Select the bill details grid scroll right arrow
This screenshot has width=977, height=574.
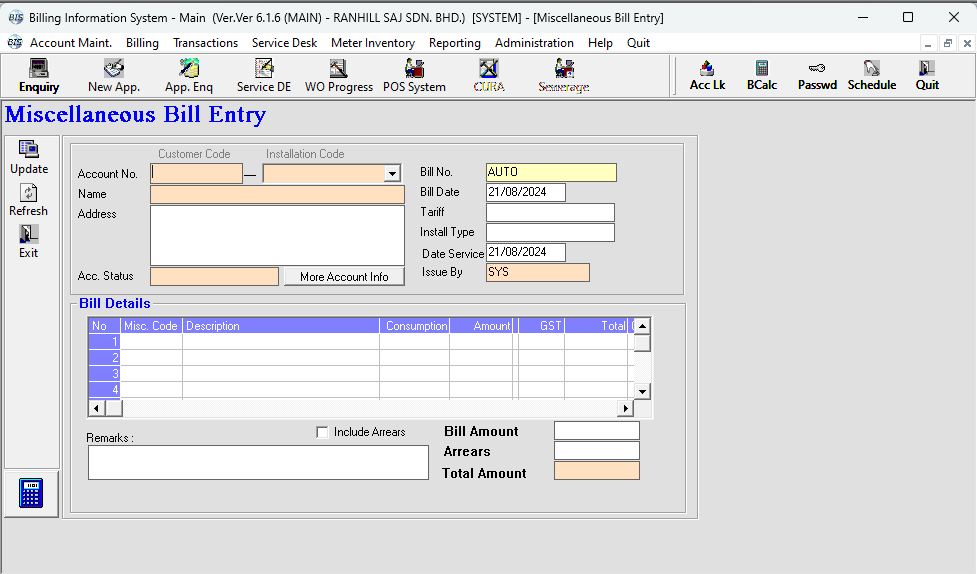625,408
